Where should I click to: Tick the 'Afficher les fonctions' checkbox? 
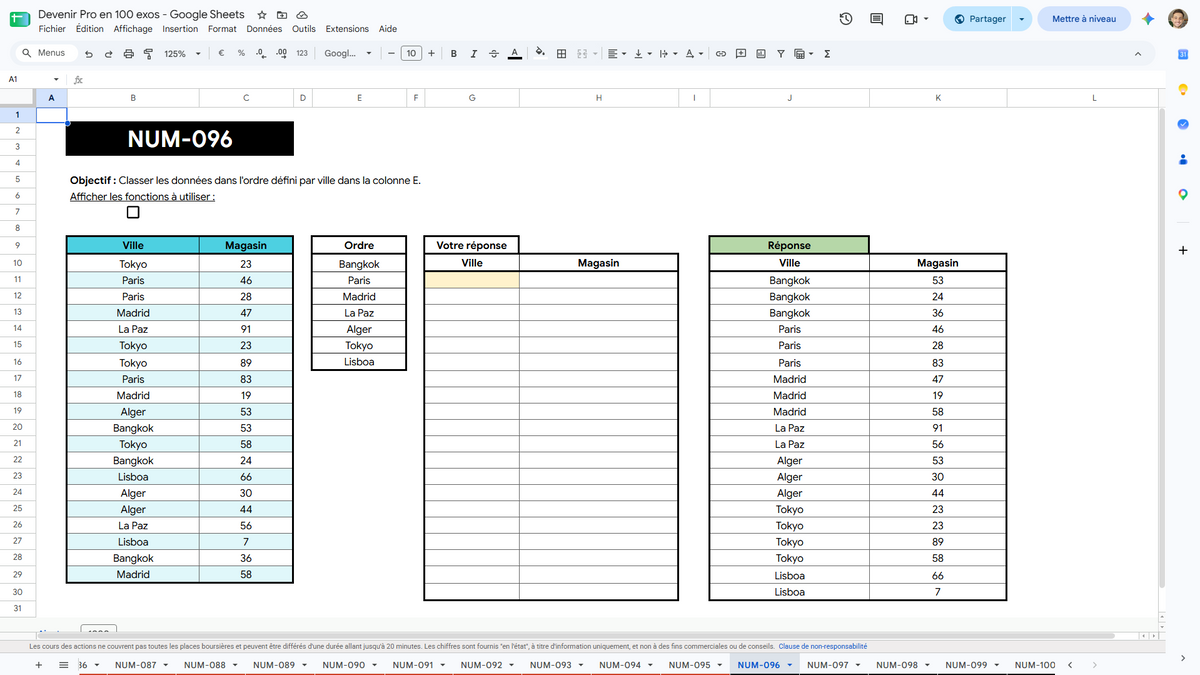tap(133, 212)
